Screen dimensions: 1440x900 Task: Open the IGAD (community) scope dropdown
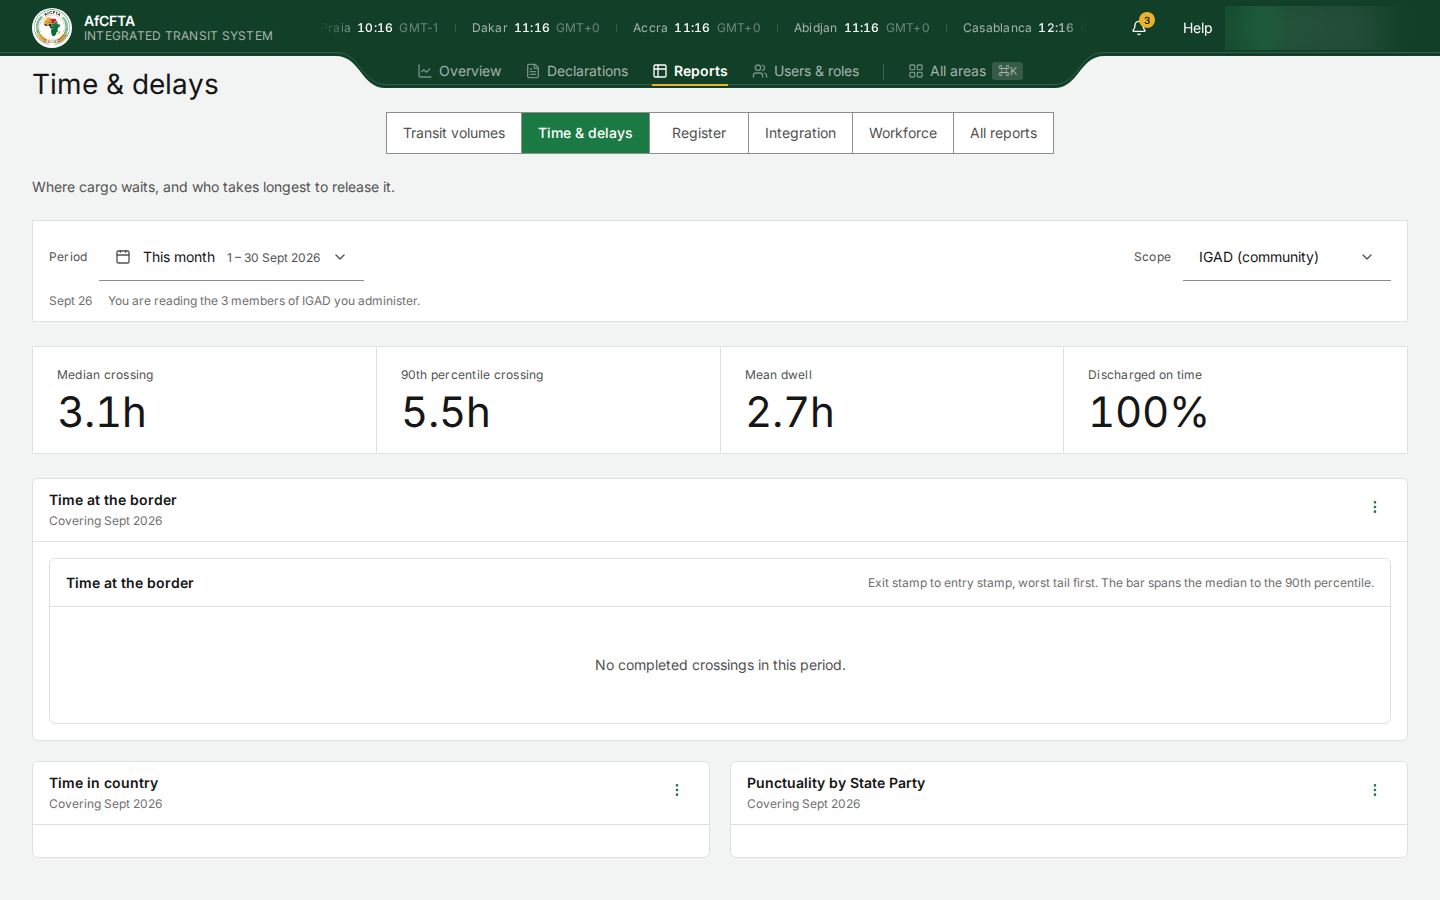[x=1286, y=257]
